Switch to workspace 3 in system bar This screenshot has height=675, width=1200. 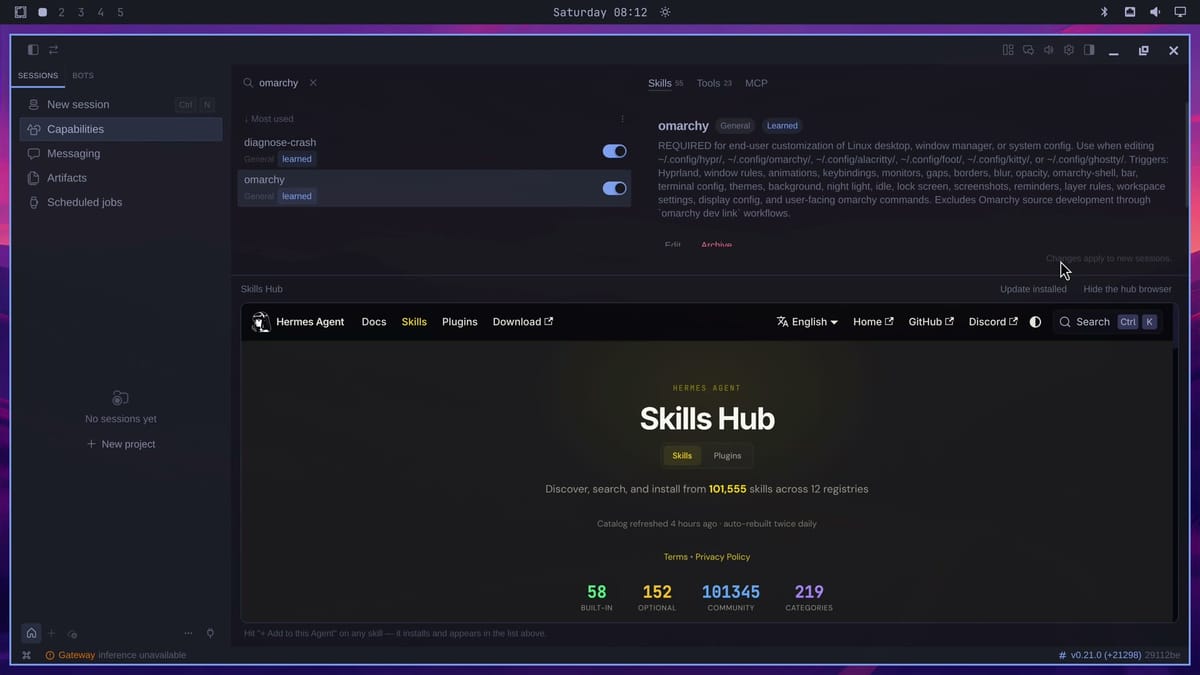click(x=81, y=12)
